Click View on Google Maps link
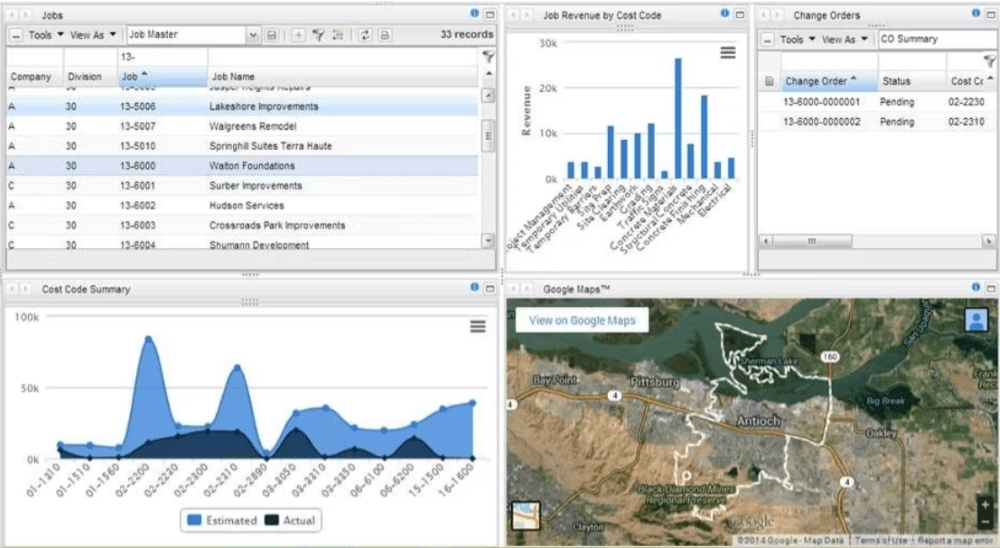 point(582,320)
